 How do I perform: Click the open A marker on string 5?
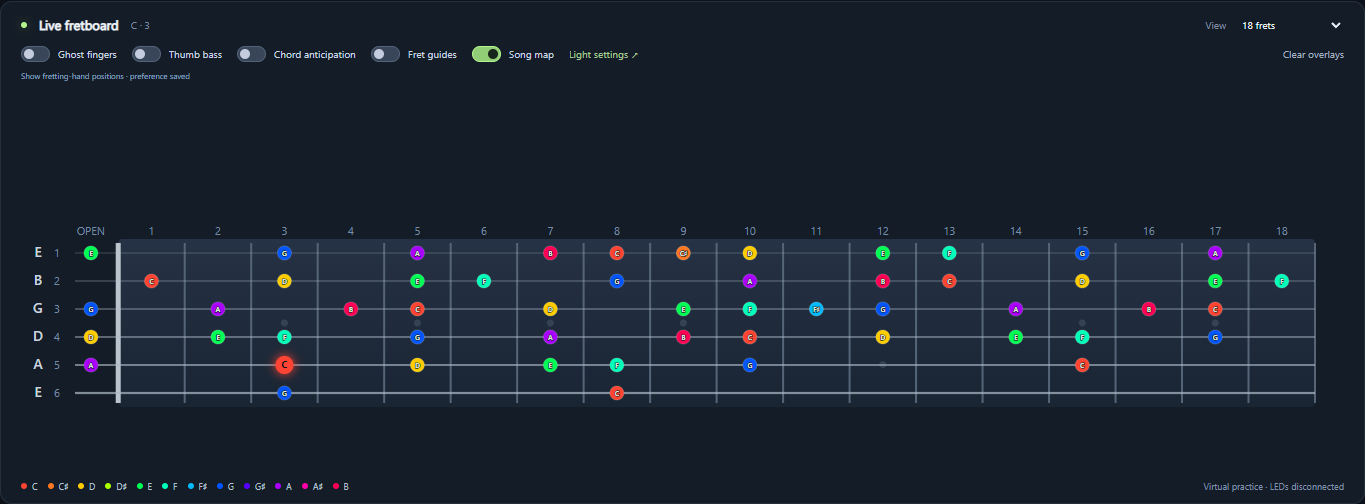(x=91, y=365)
